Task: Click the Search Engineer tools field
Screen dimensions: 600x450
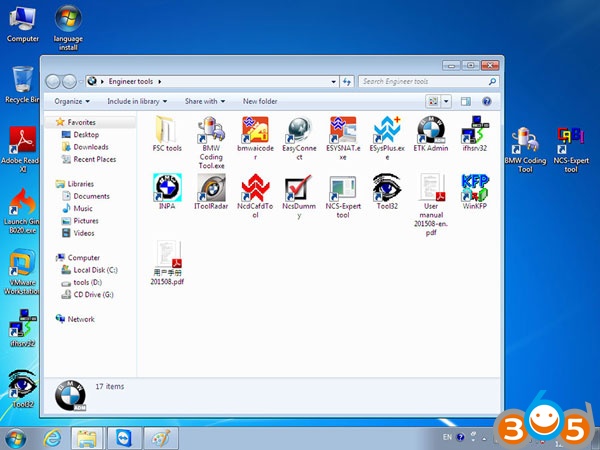Action: [429, 82]
